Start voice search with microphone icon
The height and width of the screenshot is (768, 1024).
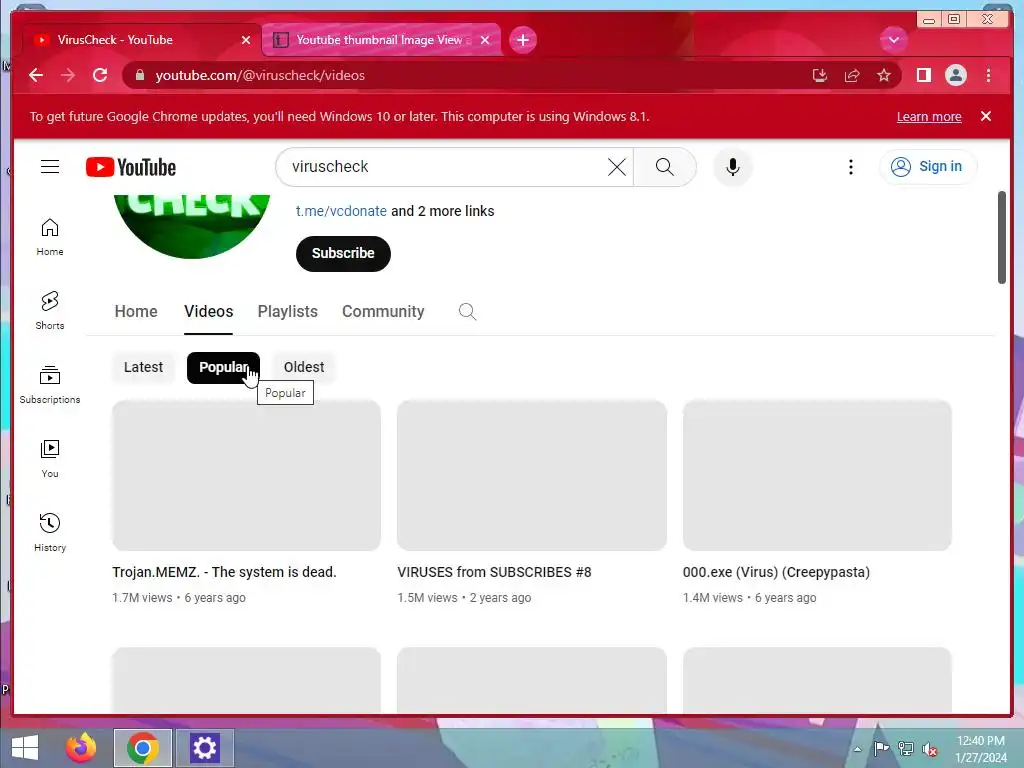pos(733,167)
